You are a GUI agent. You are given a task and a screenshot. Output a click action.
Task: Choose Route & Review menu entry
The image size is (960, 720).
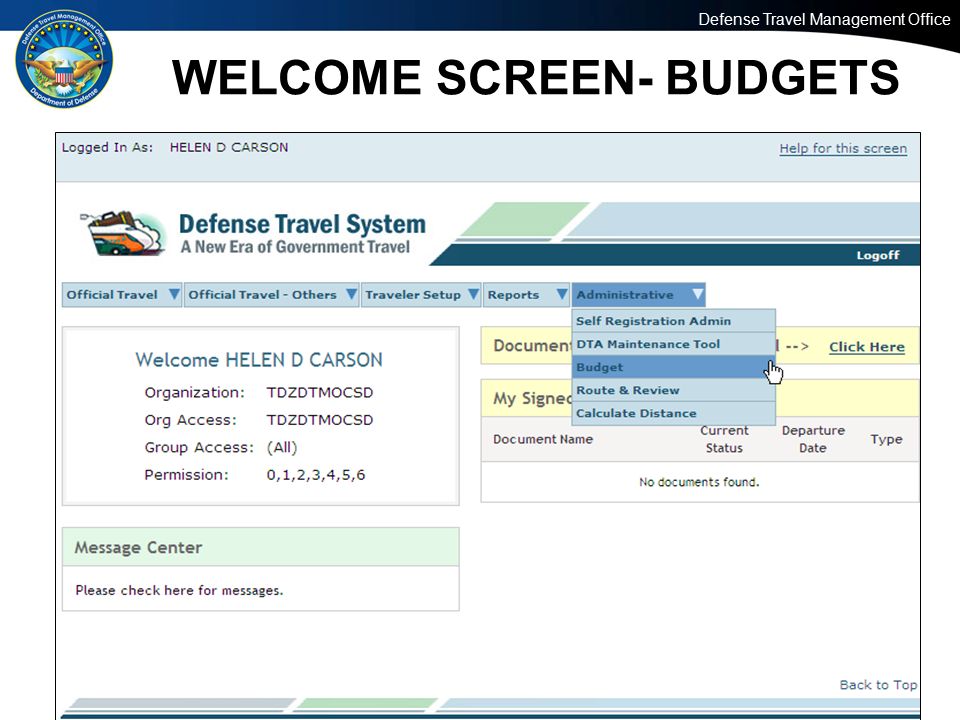(x=673, y=390)
